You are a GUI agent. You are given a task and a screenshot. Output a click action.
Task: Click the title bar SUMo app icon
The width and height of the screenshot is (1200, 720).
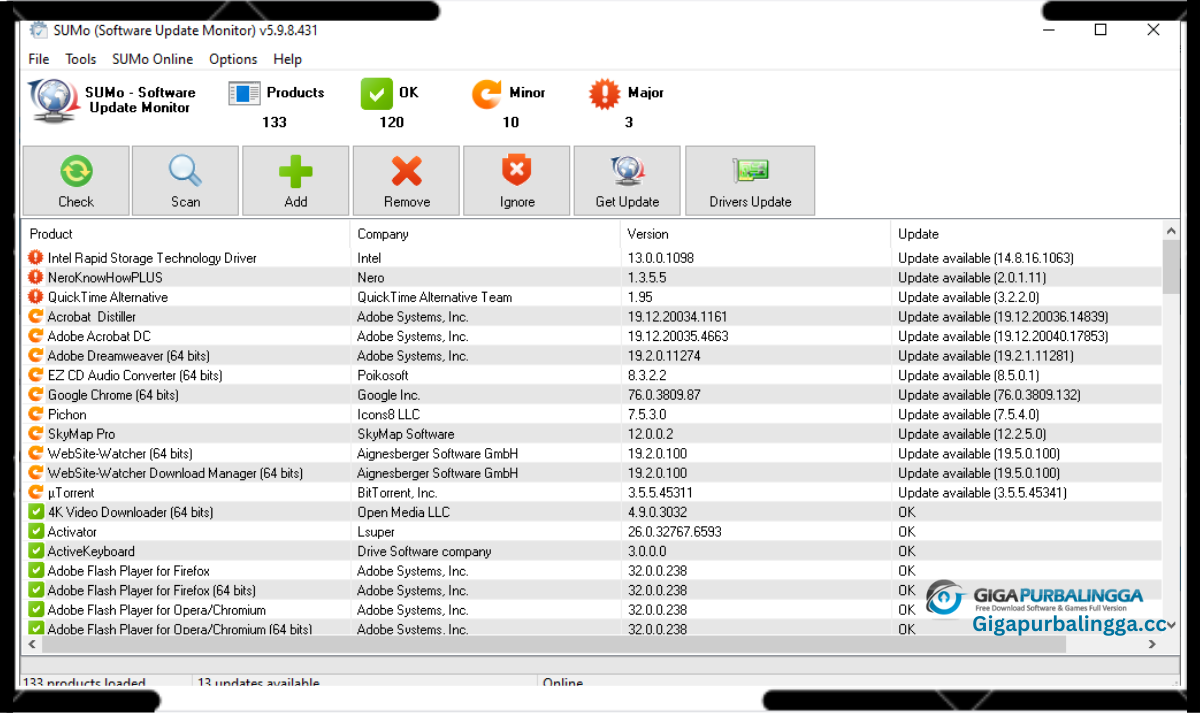[39, 30]
